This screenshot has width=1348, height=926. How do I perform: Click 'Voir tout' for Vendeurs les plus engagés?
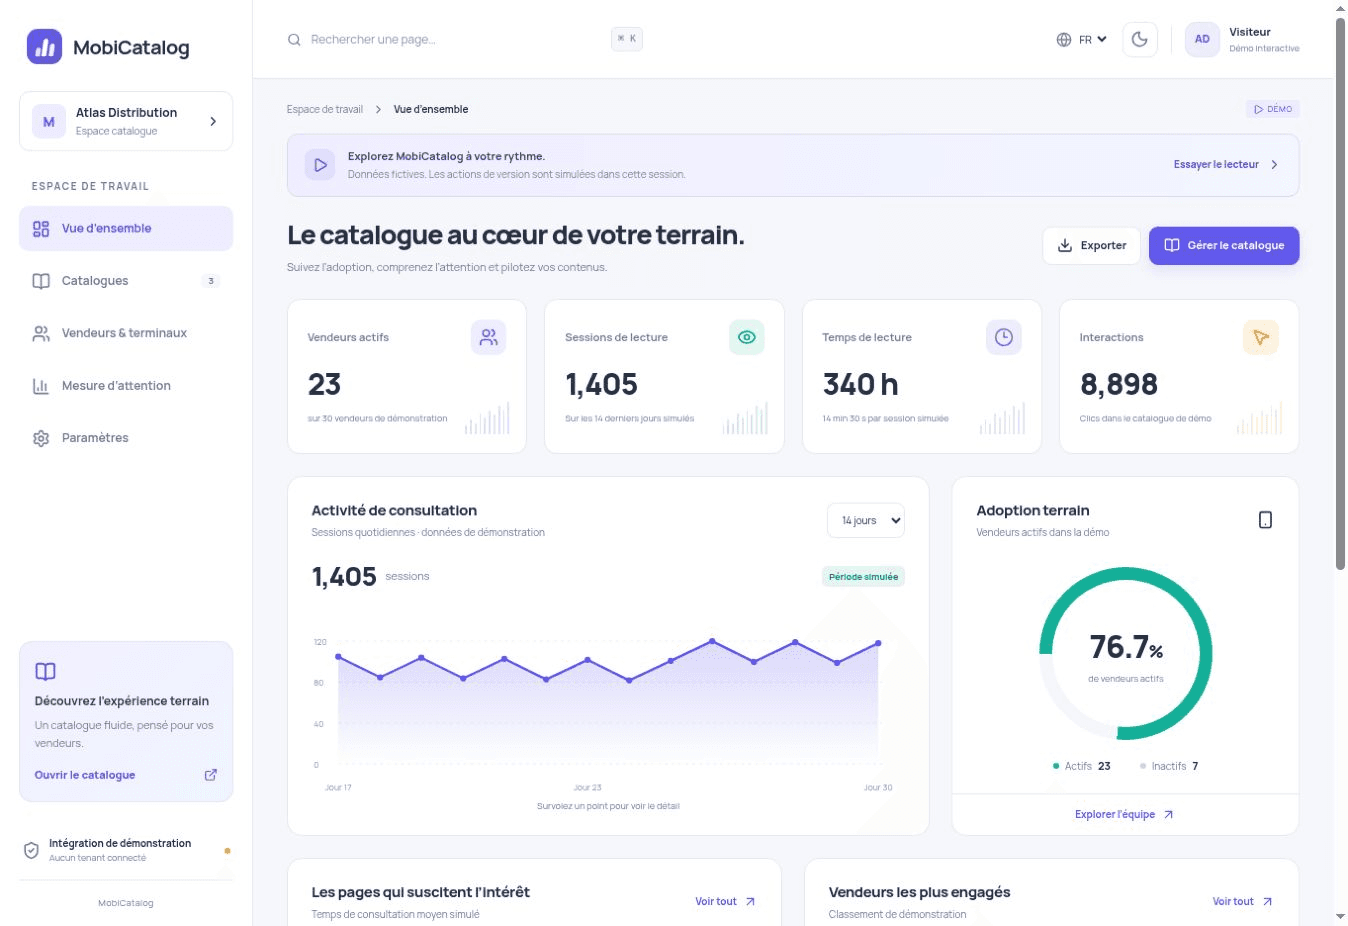(x=1242, y=902)
